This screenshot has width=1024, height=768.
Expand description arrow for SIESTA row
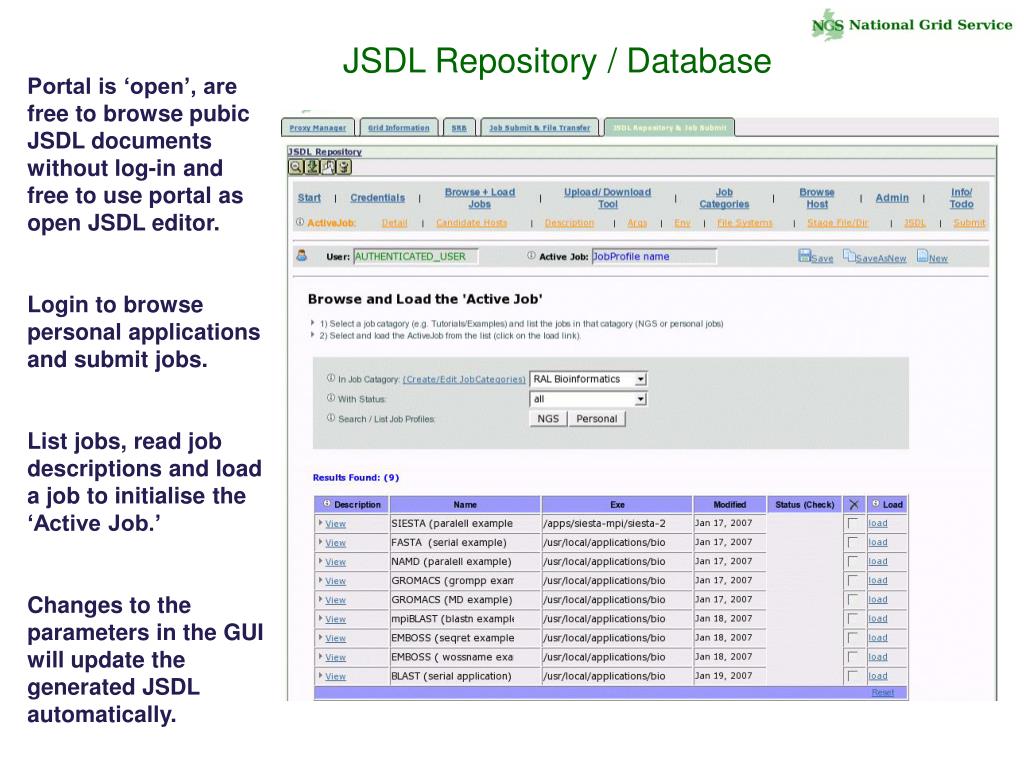(x=321, y=522)
